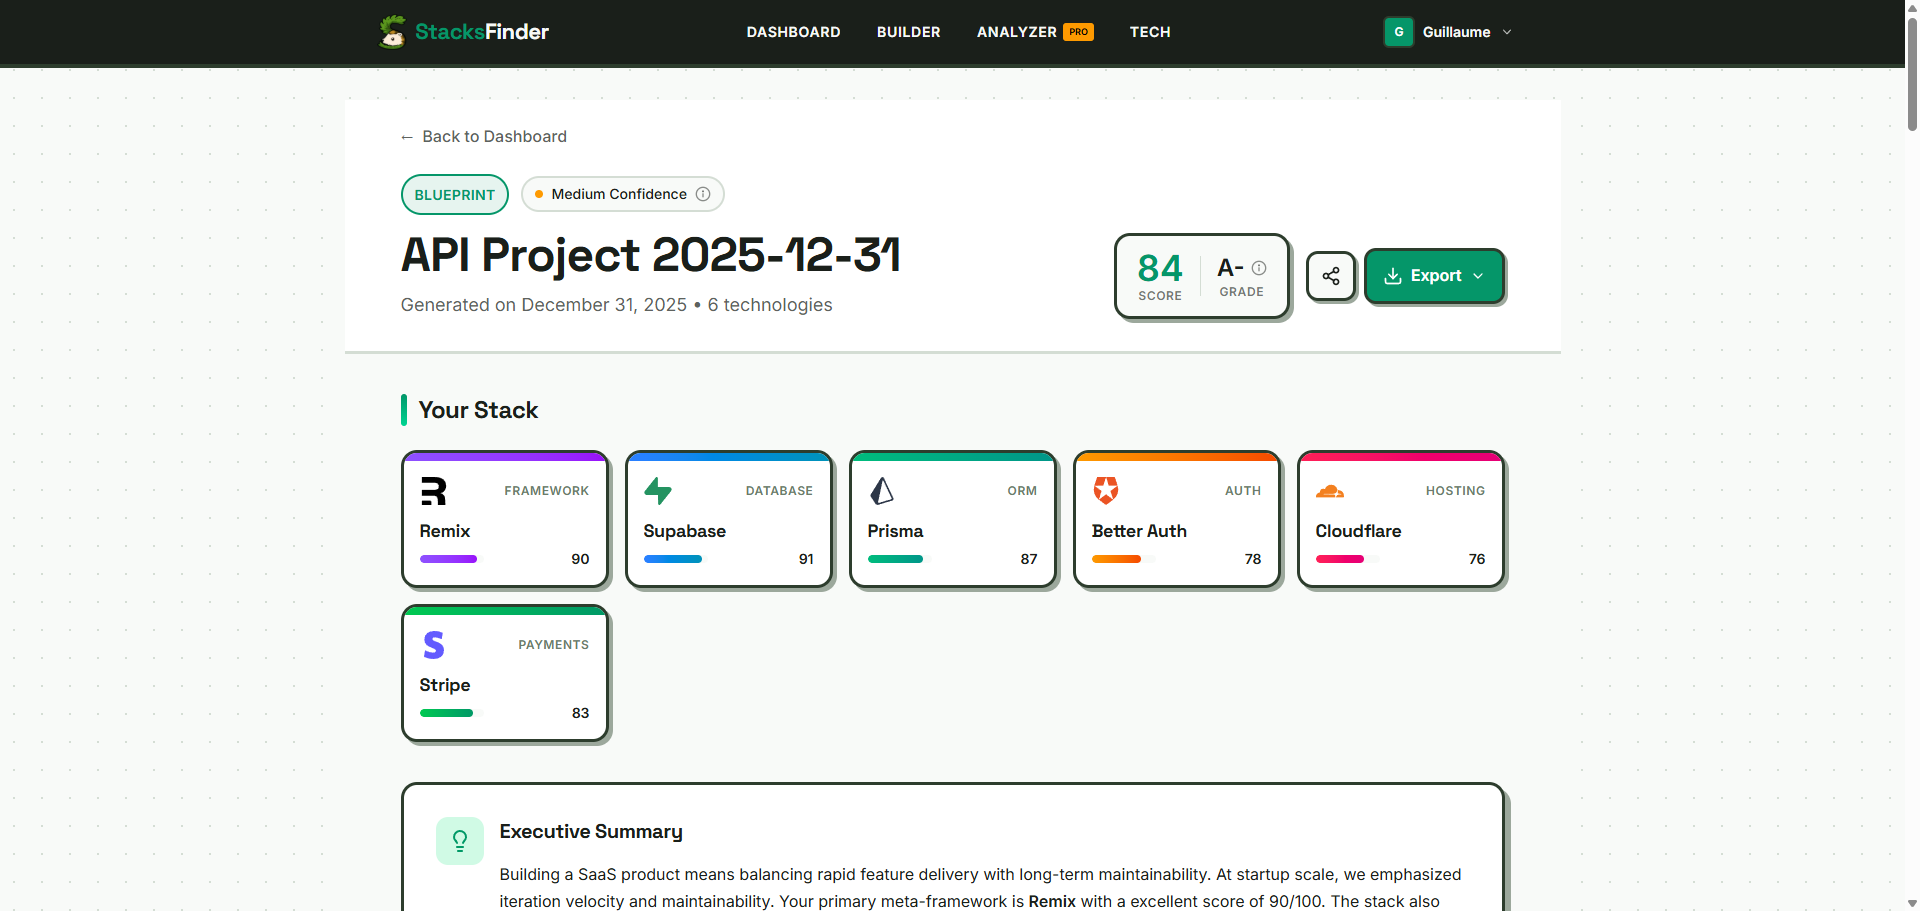Viewport: 1920px width, 911px height.
Task: Click the FRAMEWORK label on Remix card
Action: [x=547, y=491]
